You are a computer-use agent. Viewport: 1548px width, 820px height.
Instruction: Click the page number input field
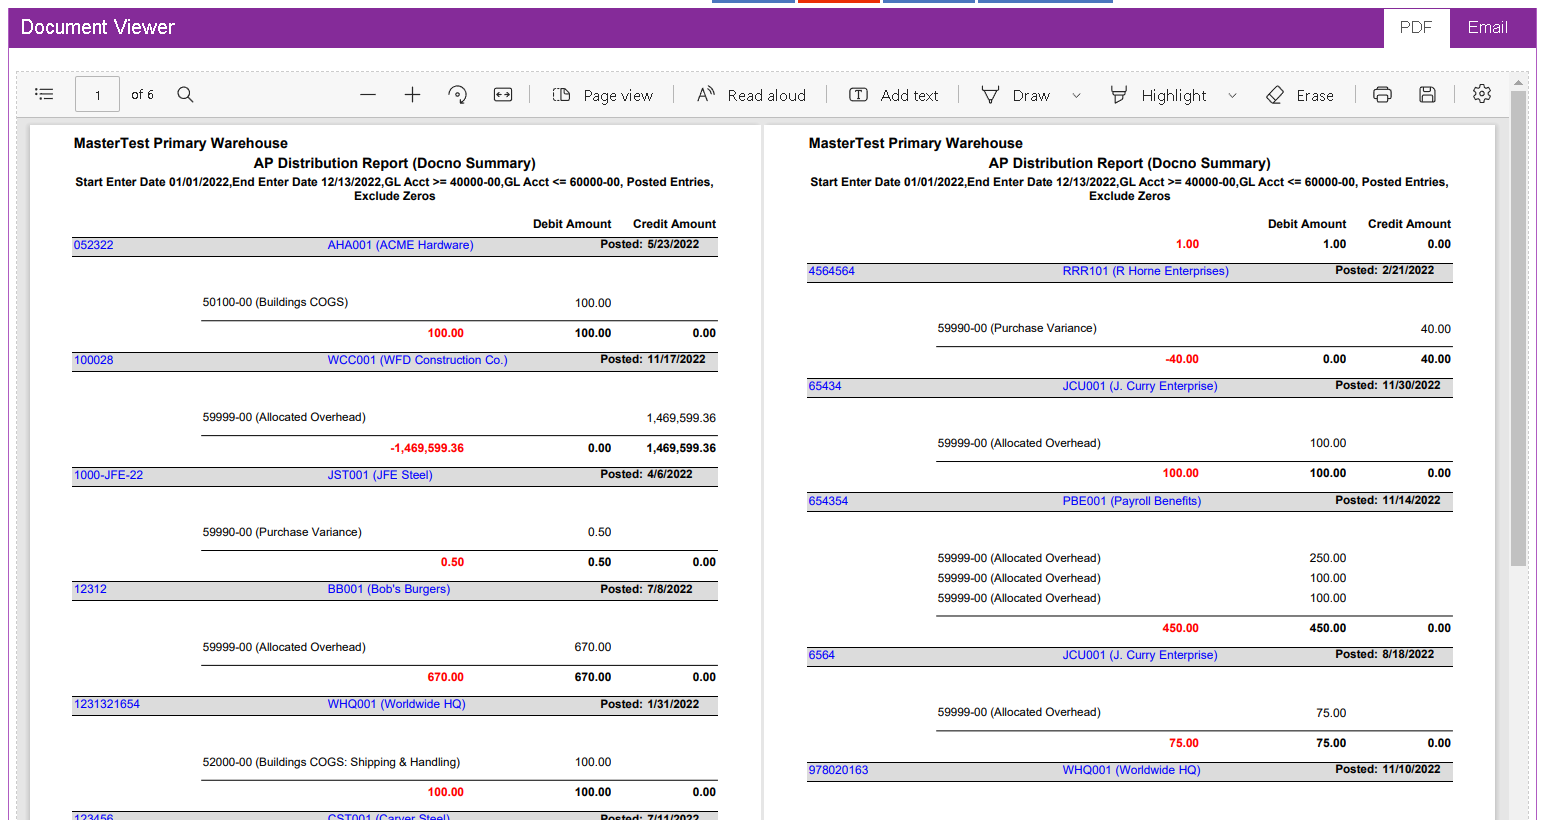[x=98, y=95]
